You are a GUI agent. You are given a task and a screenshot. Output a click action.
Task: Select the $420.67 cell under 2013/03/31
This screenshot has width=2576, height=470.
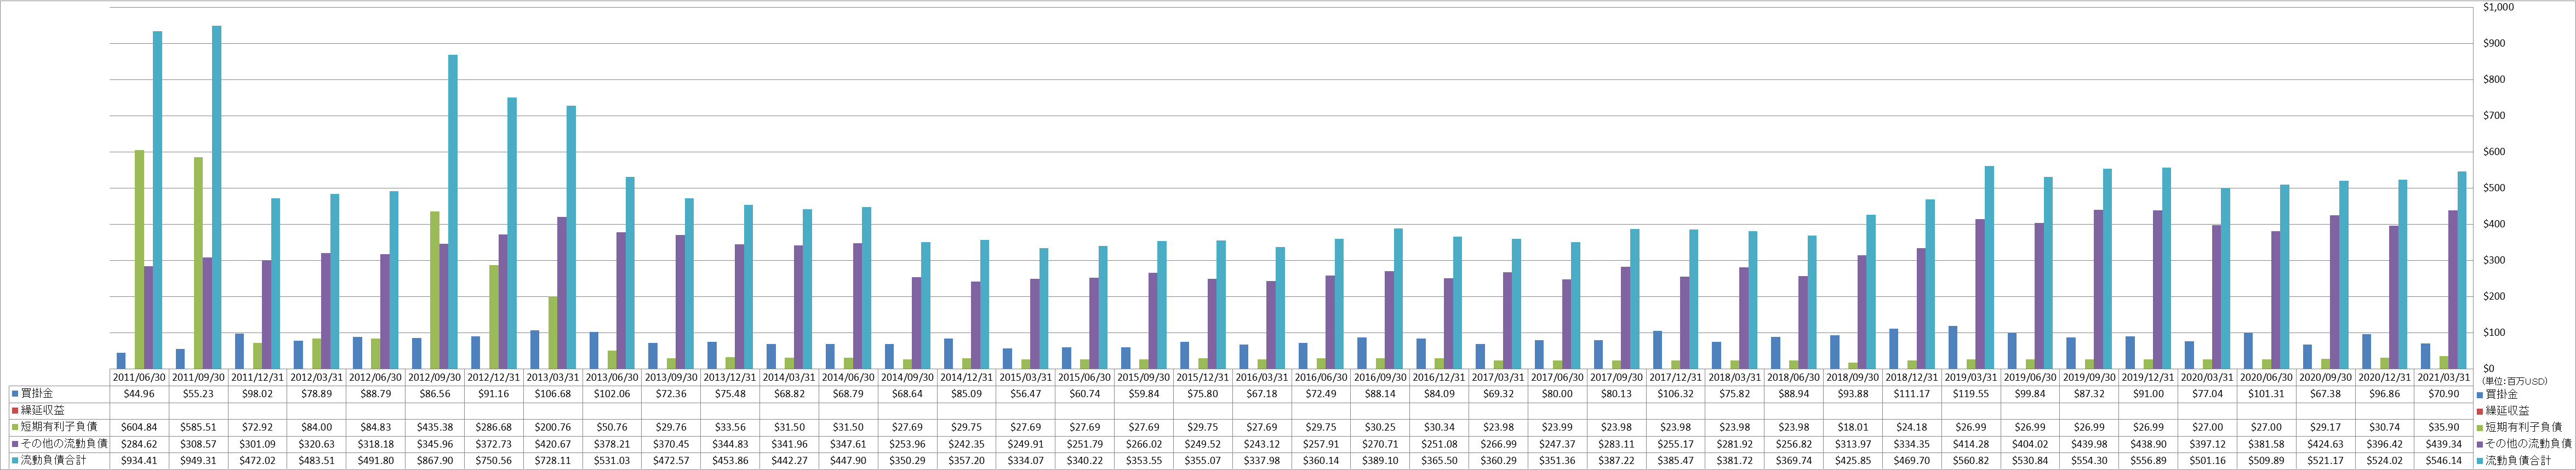click(x=553, y=444)
